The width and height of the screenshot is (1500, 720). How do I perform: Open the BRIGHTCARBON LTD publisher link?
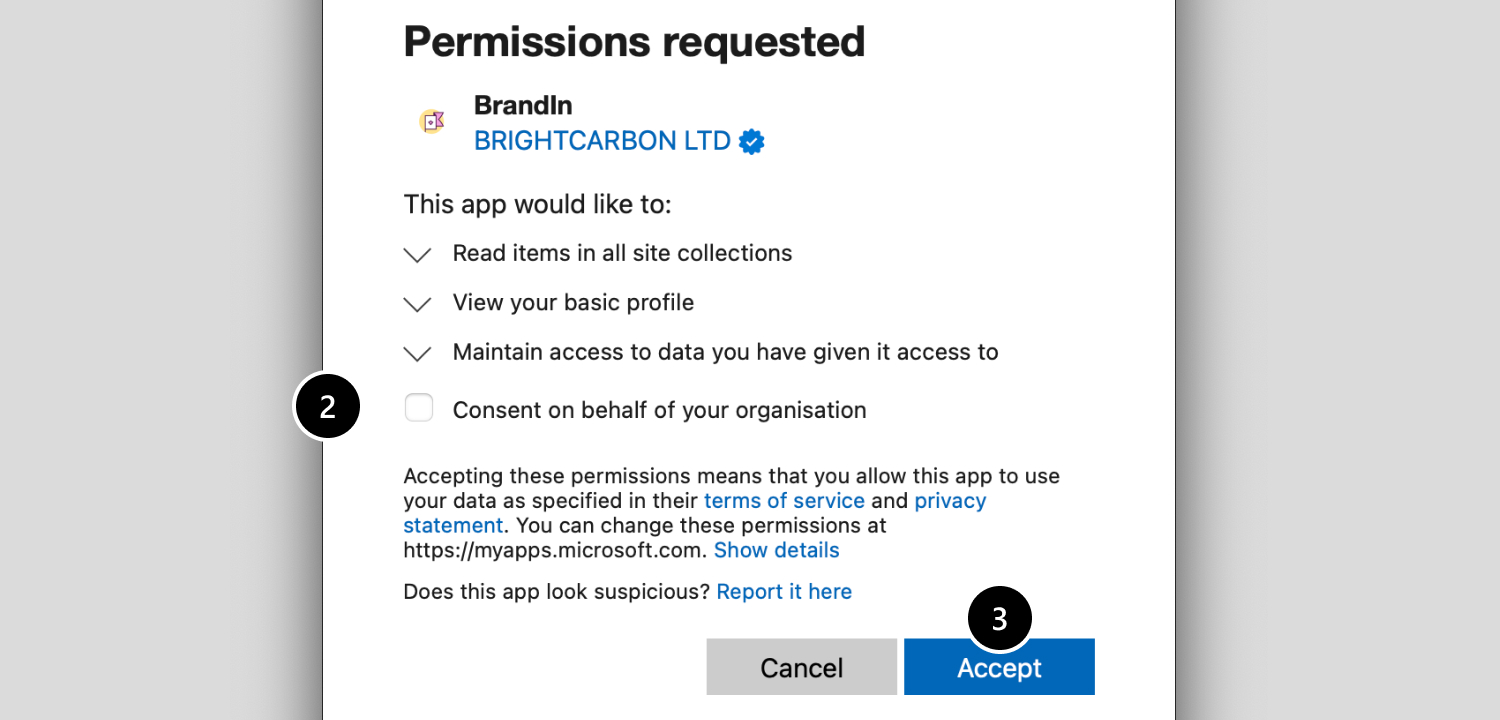point(602,141)
